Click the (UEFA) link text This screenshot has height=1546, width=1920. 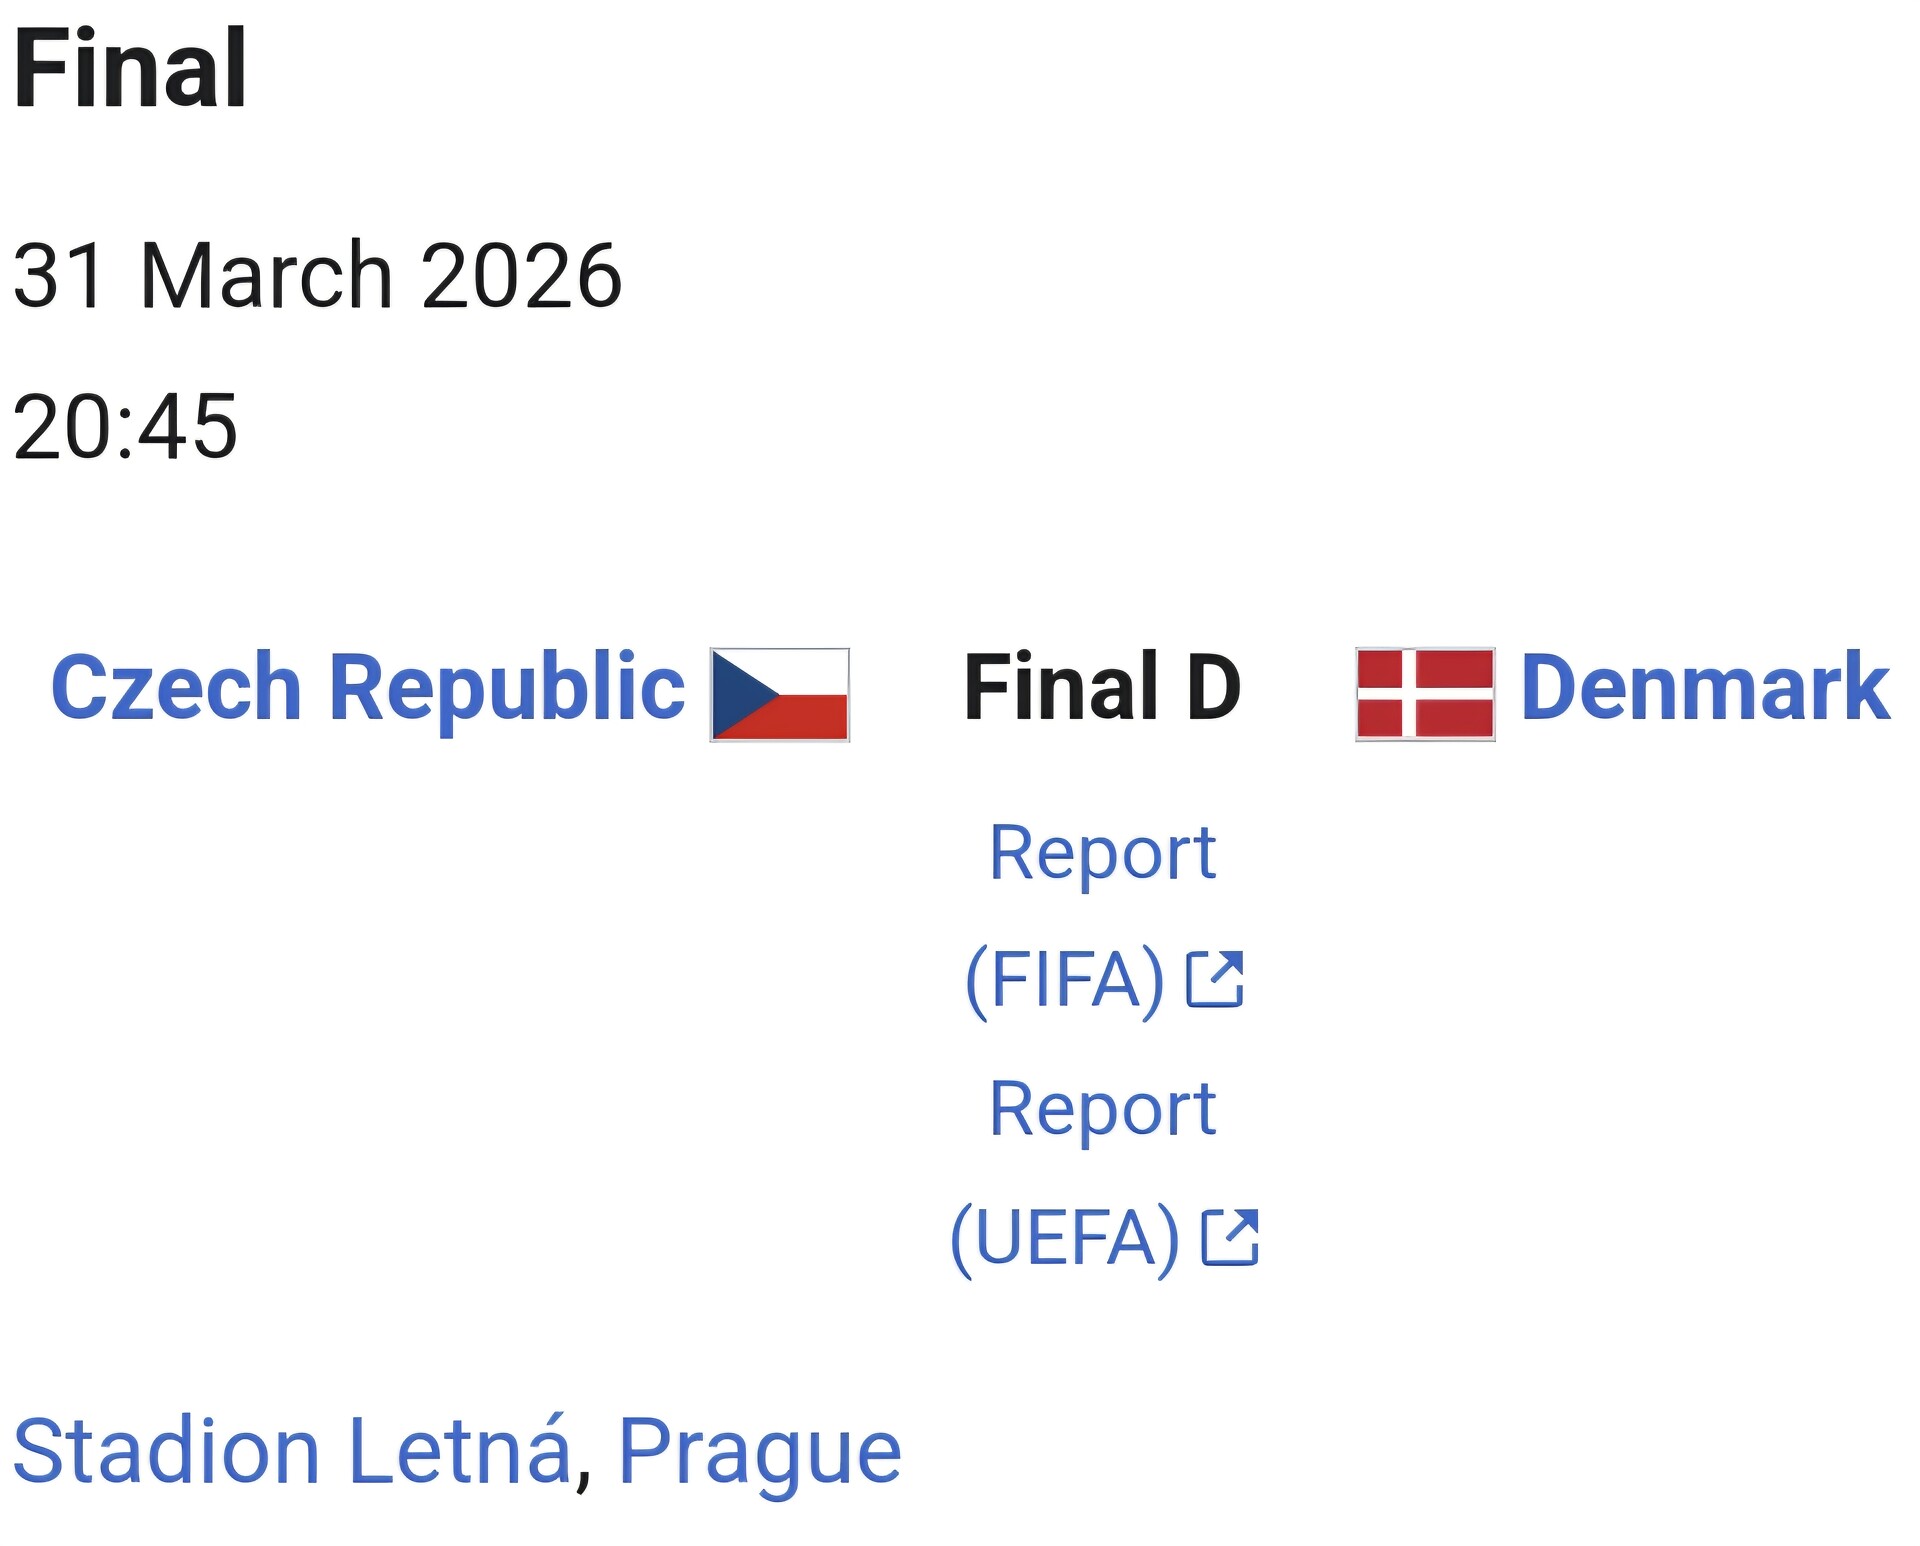[1065, 1238]
